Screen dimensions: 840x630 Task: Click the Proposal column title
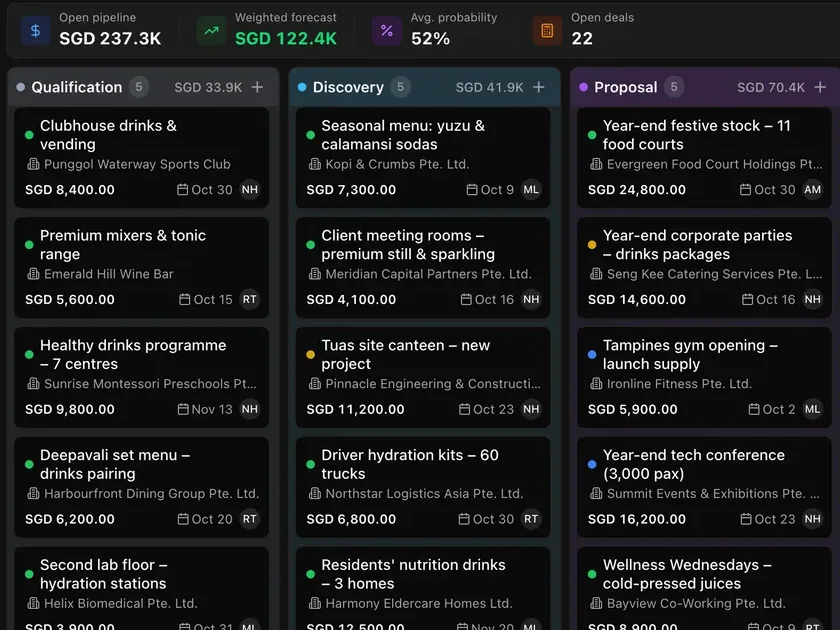[x=626, y=87]
